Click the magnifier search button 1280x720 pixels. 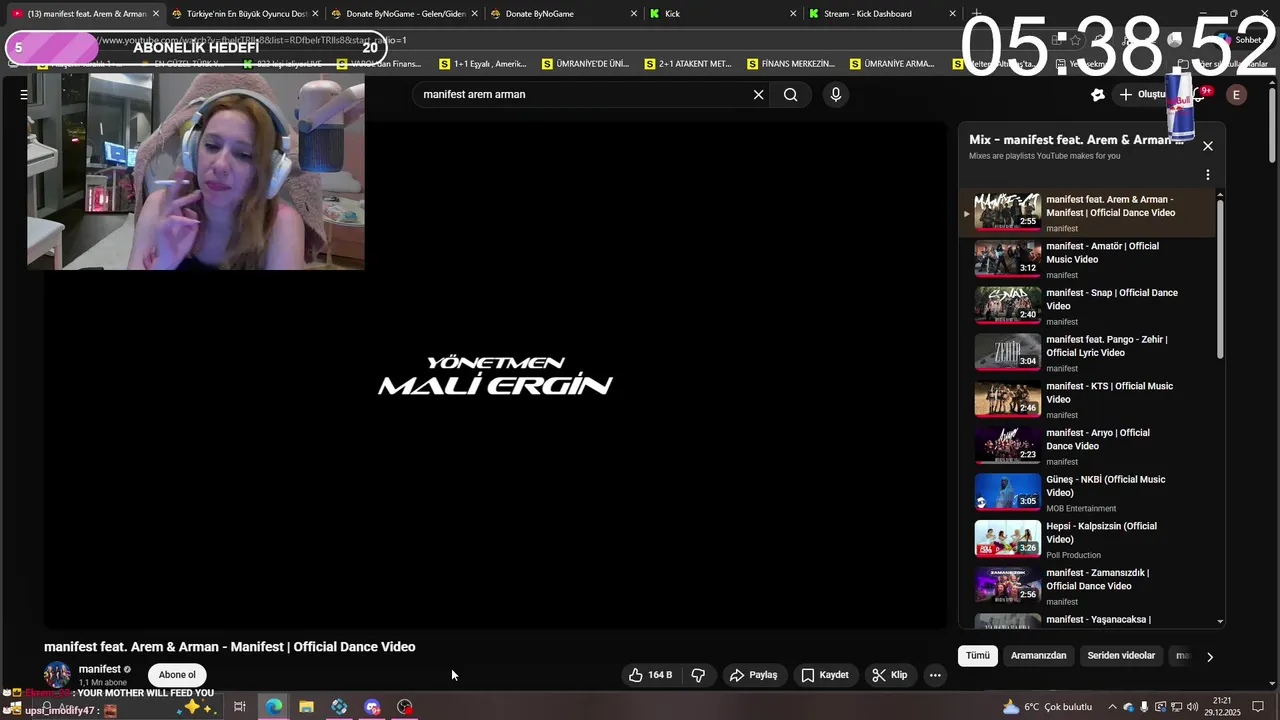(790, 95)
